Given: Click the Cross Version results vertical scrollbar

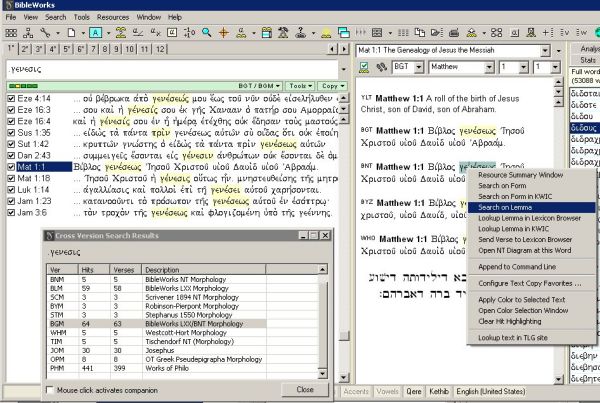Looking at the screenshot, I should pos(323,321).
